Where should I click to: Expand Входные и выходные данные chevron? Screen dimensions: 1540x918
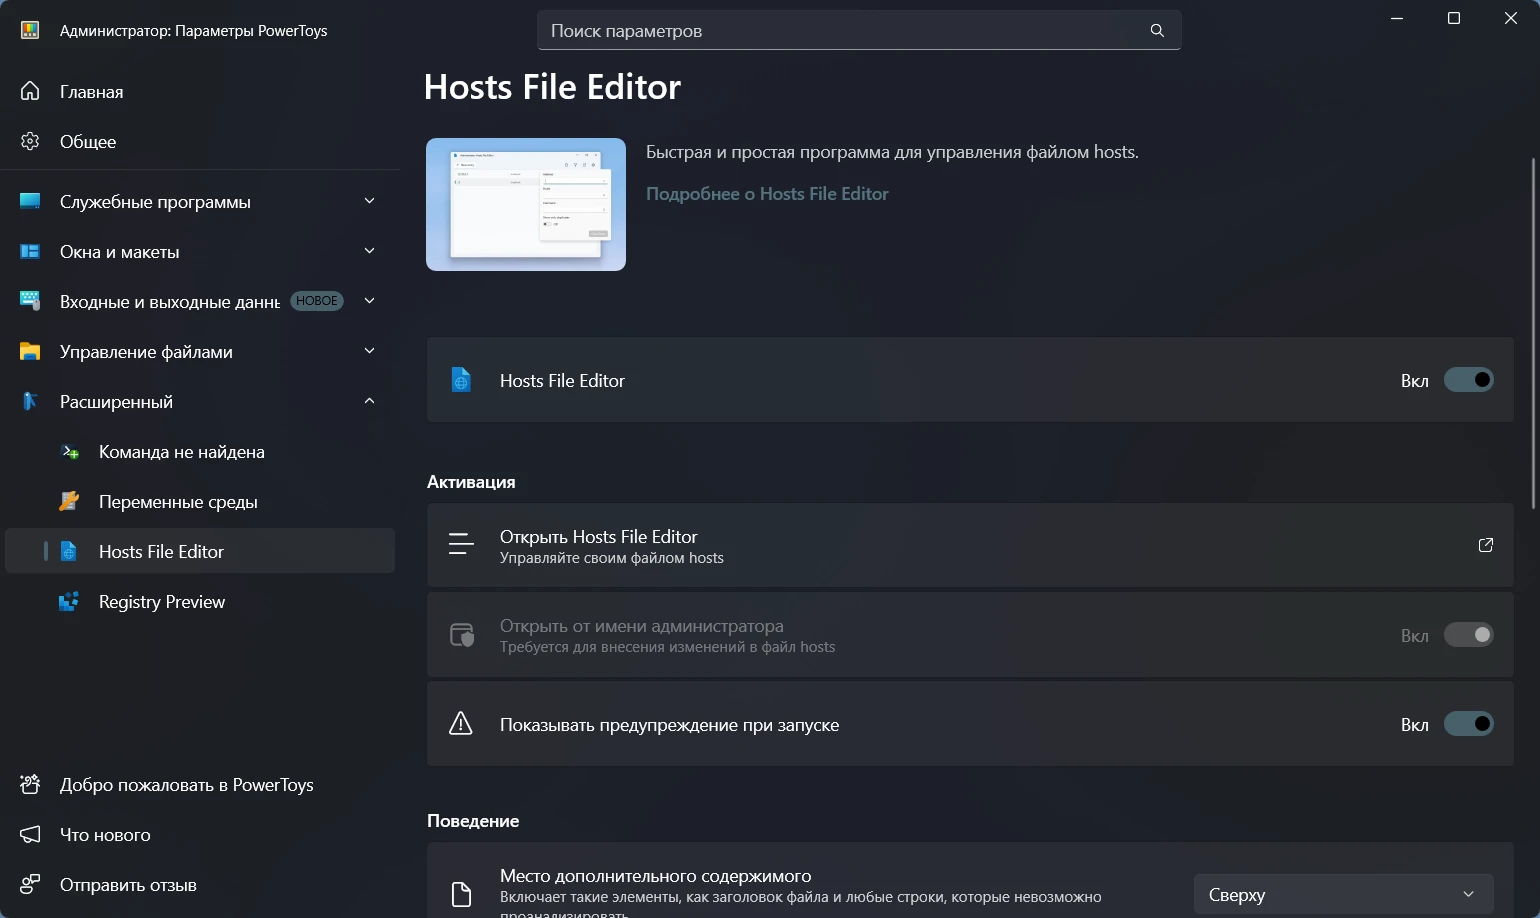coord(369,301)
